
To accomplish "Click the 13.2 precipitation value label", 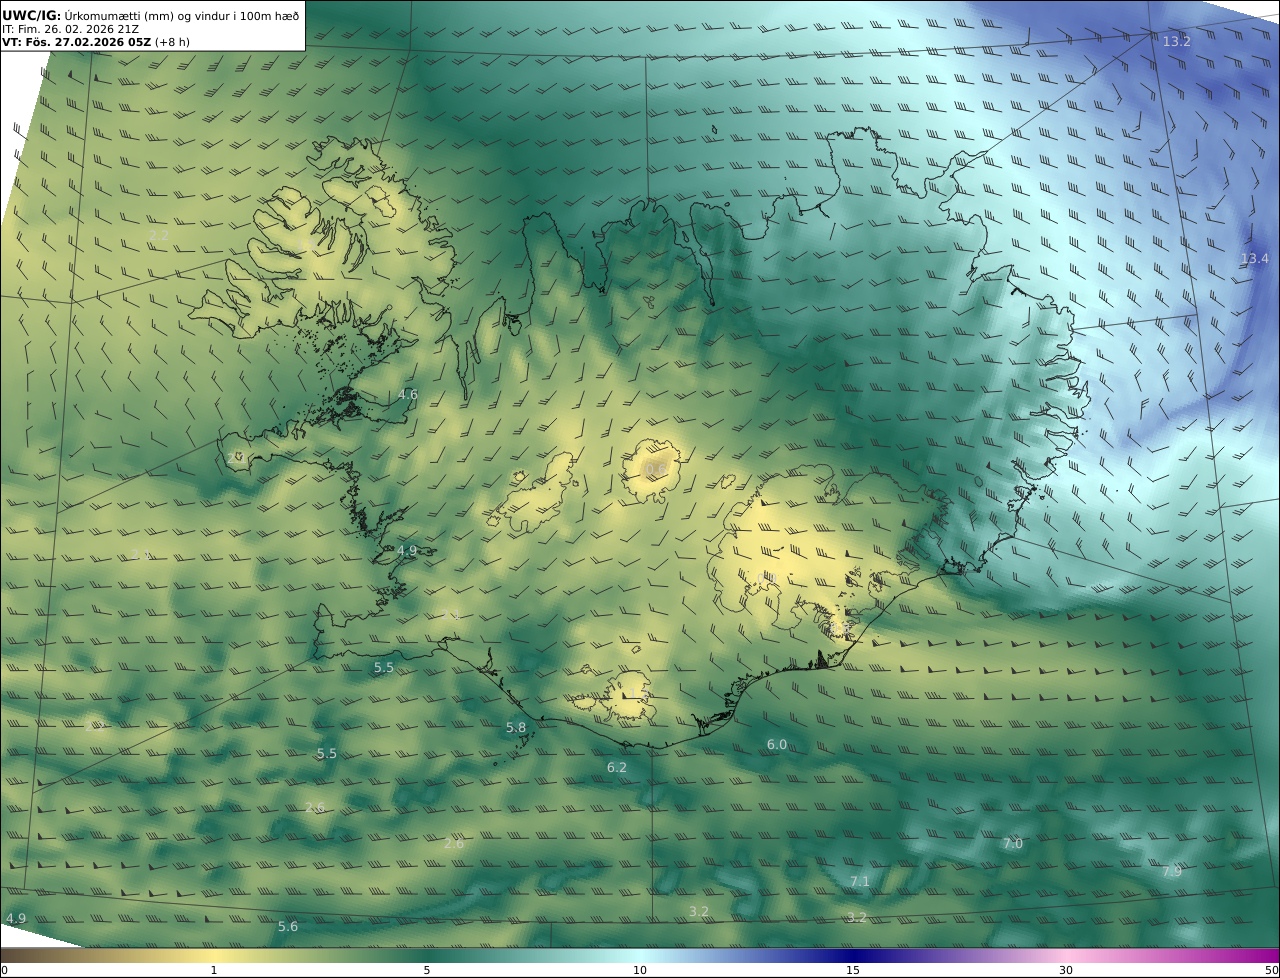I will pos(1176,41).
